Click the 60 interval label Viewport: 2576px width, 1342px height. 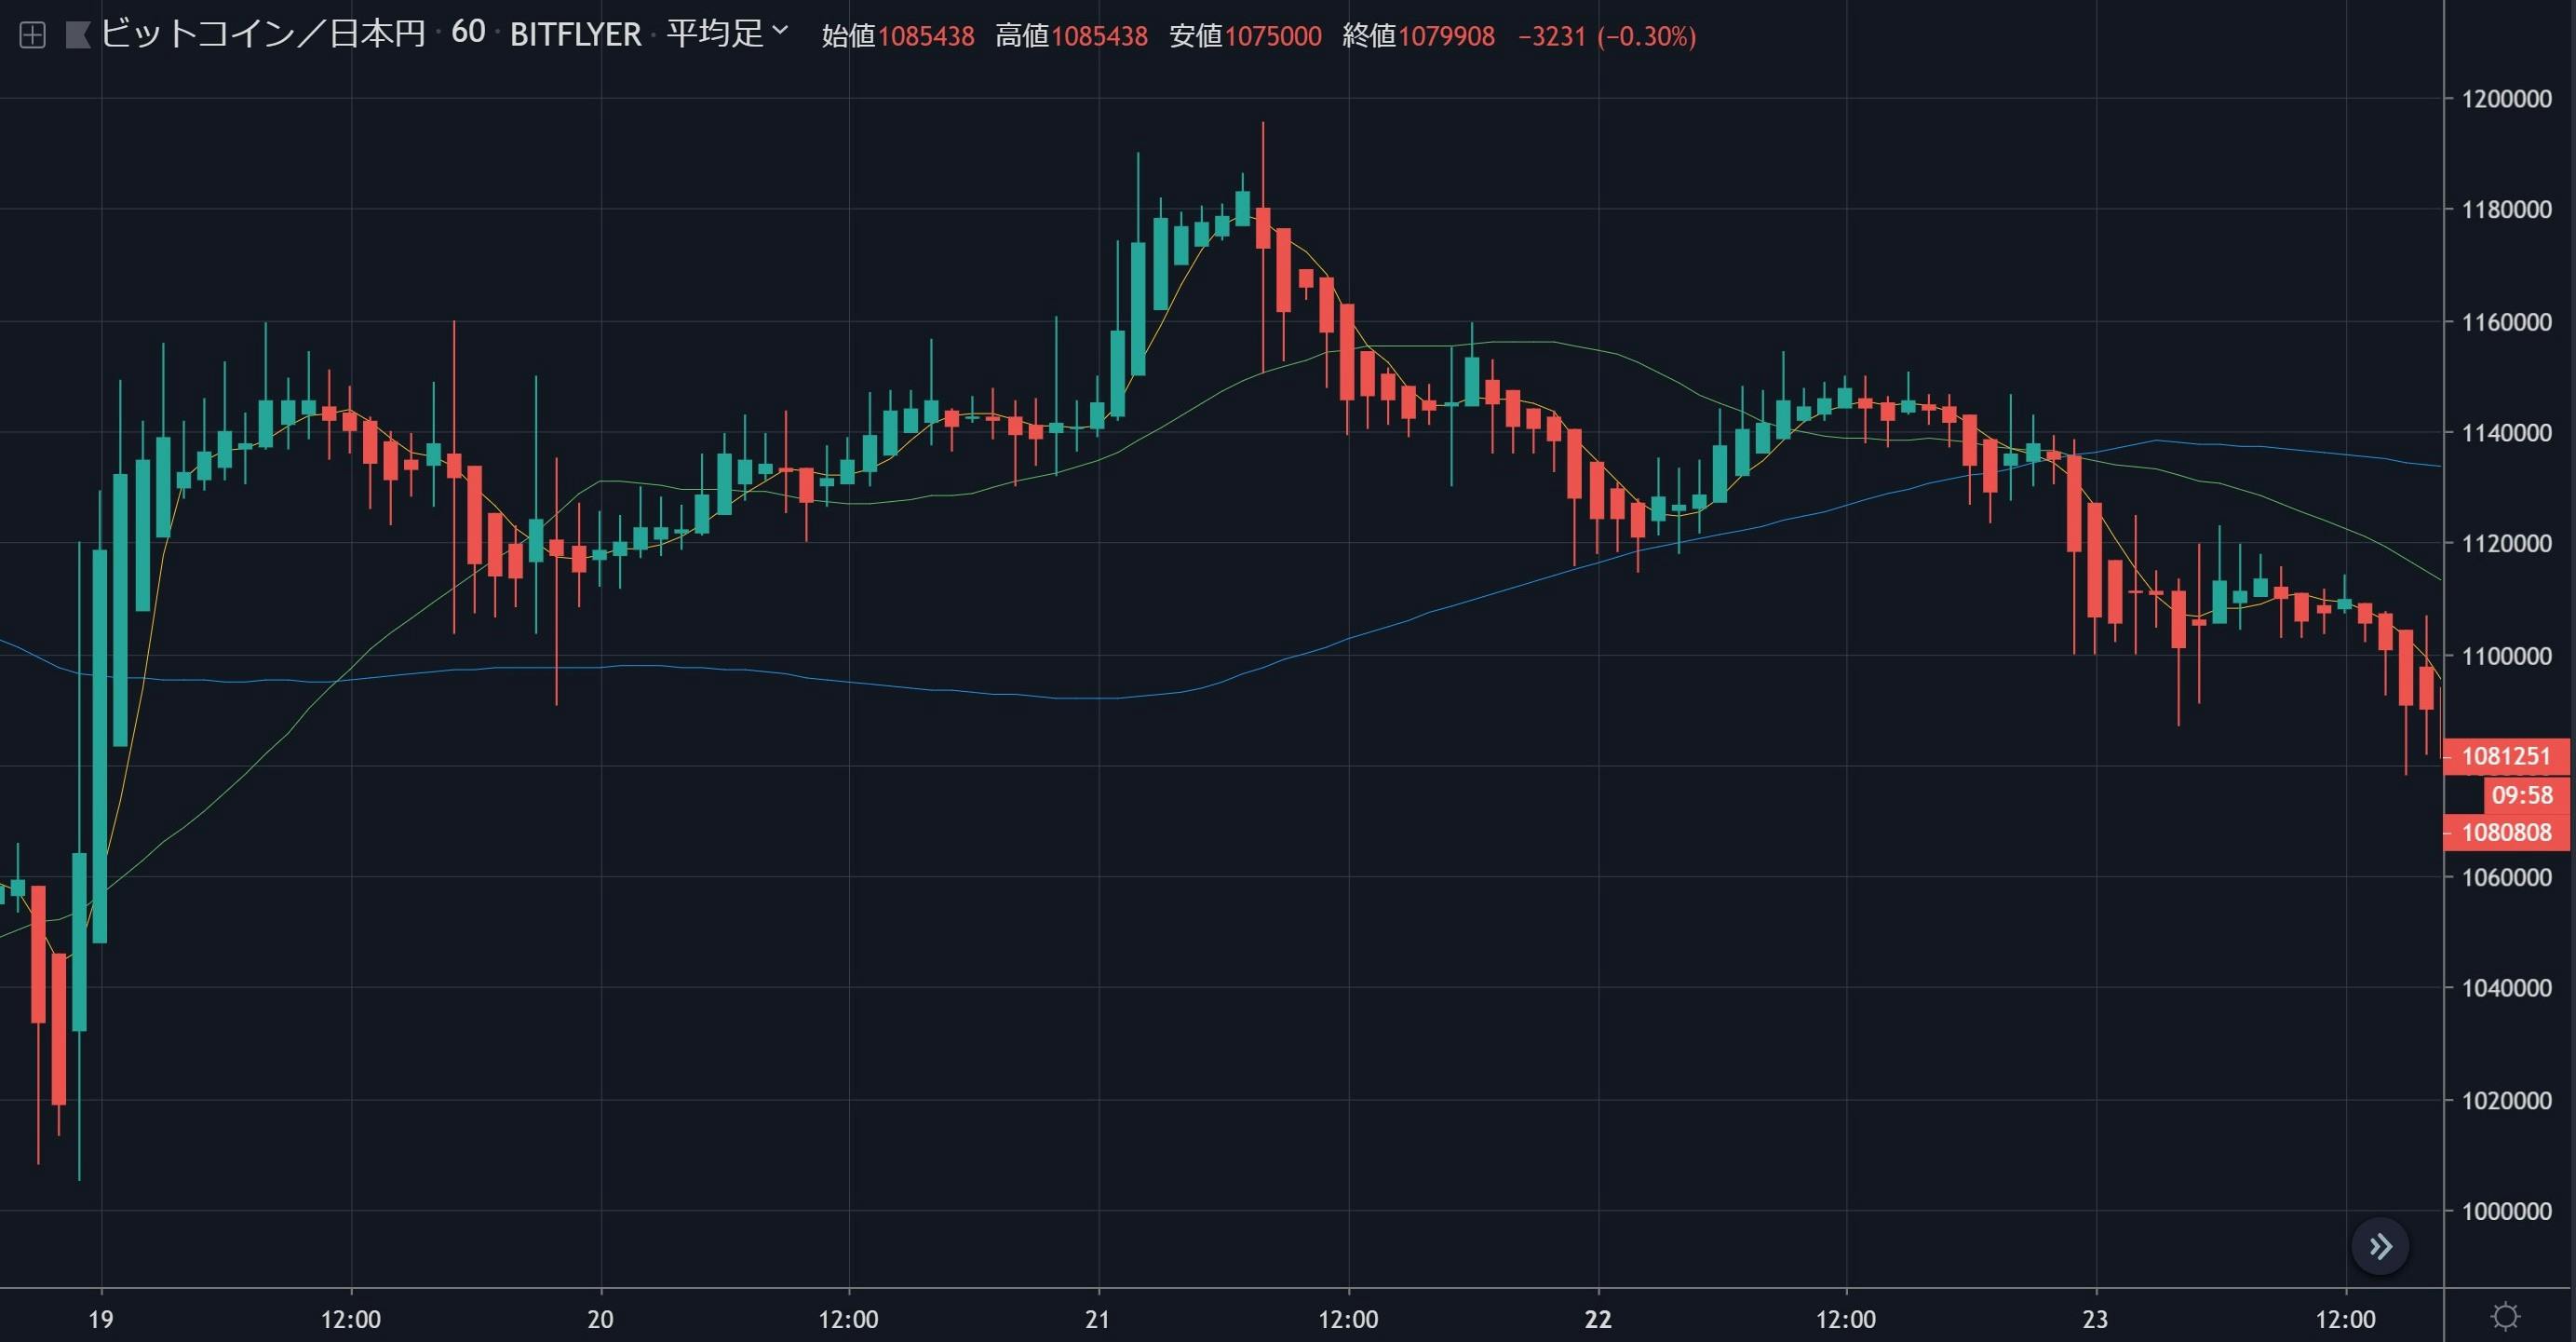point(468,33)
